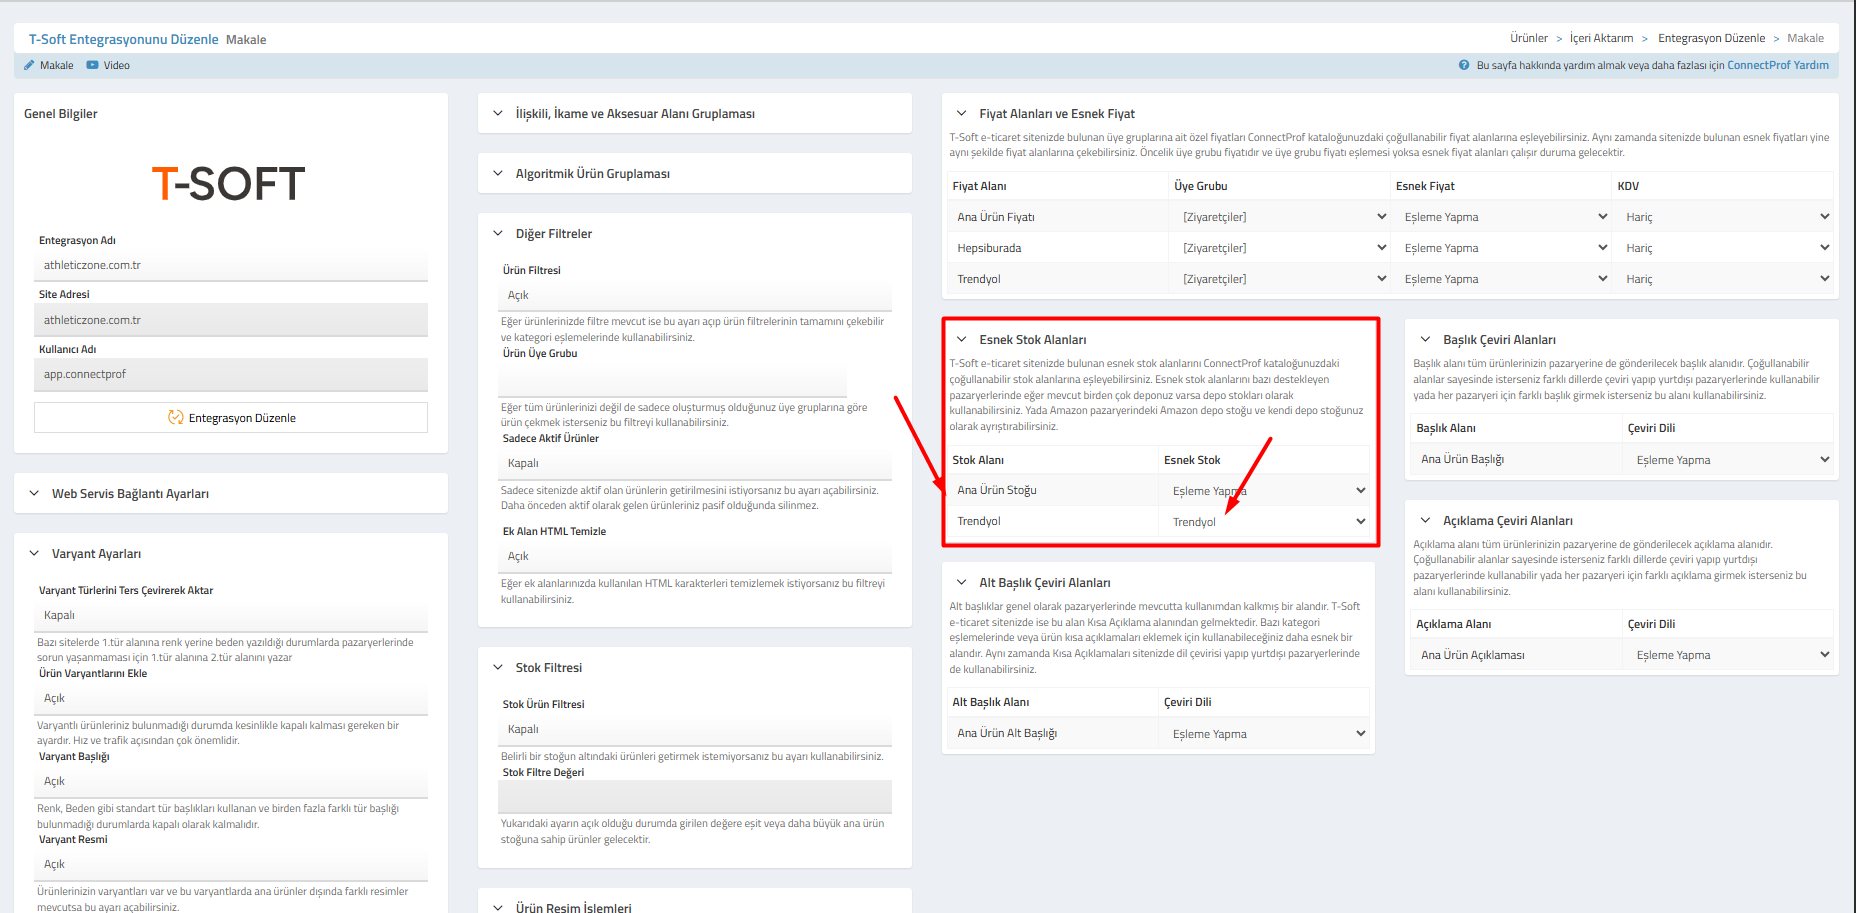Open KDV dropdown for Ana Ürün Fiyatı
The width and height of the screenshot is (1856, 913).
click(x=1724, y=217)
